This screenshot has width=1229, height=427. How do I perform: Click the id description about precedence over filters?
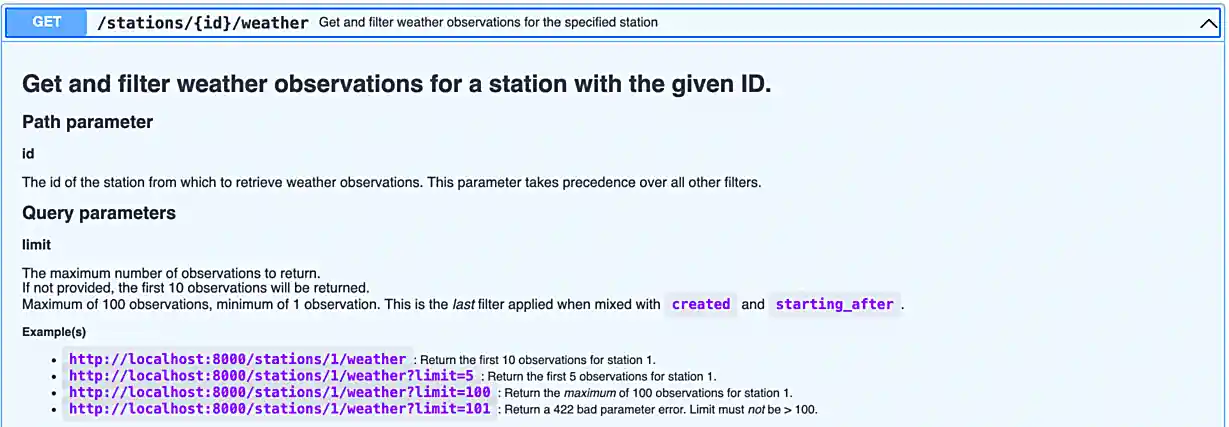coord(391,182)
